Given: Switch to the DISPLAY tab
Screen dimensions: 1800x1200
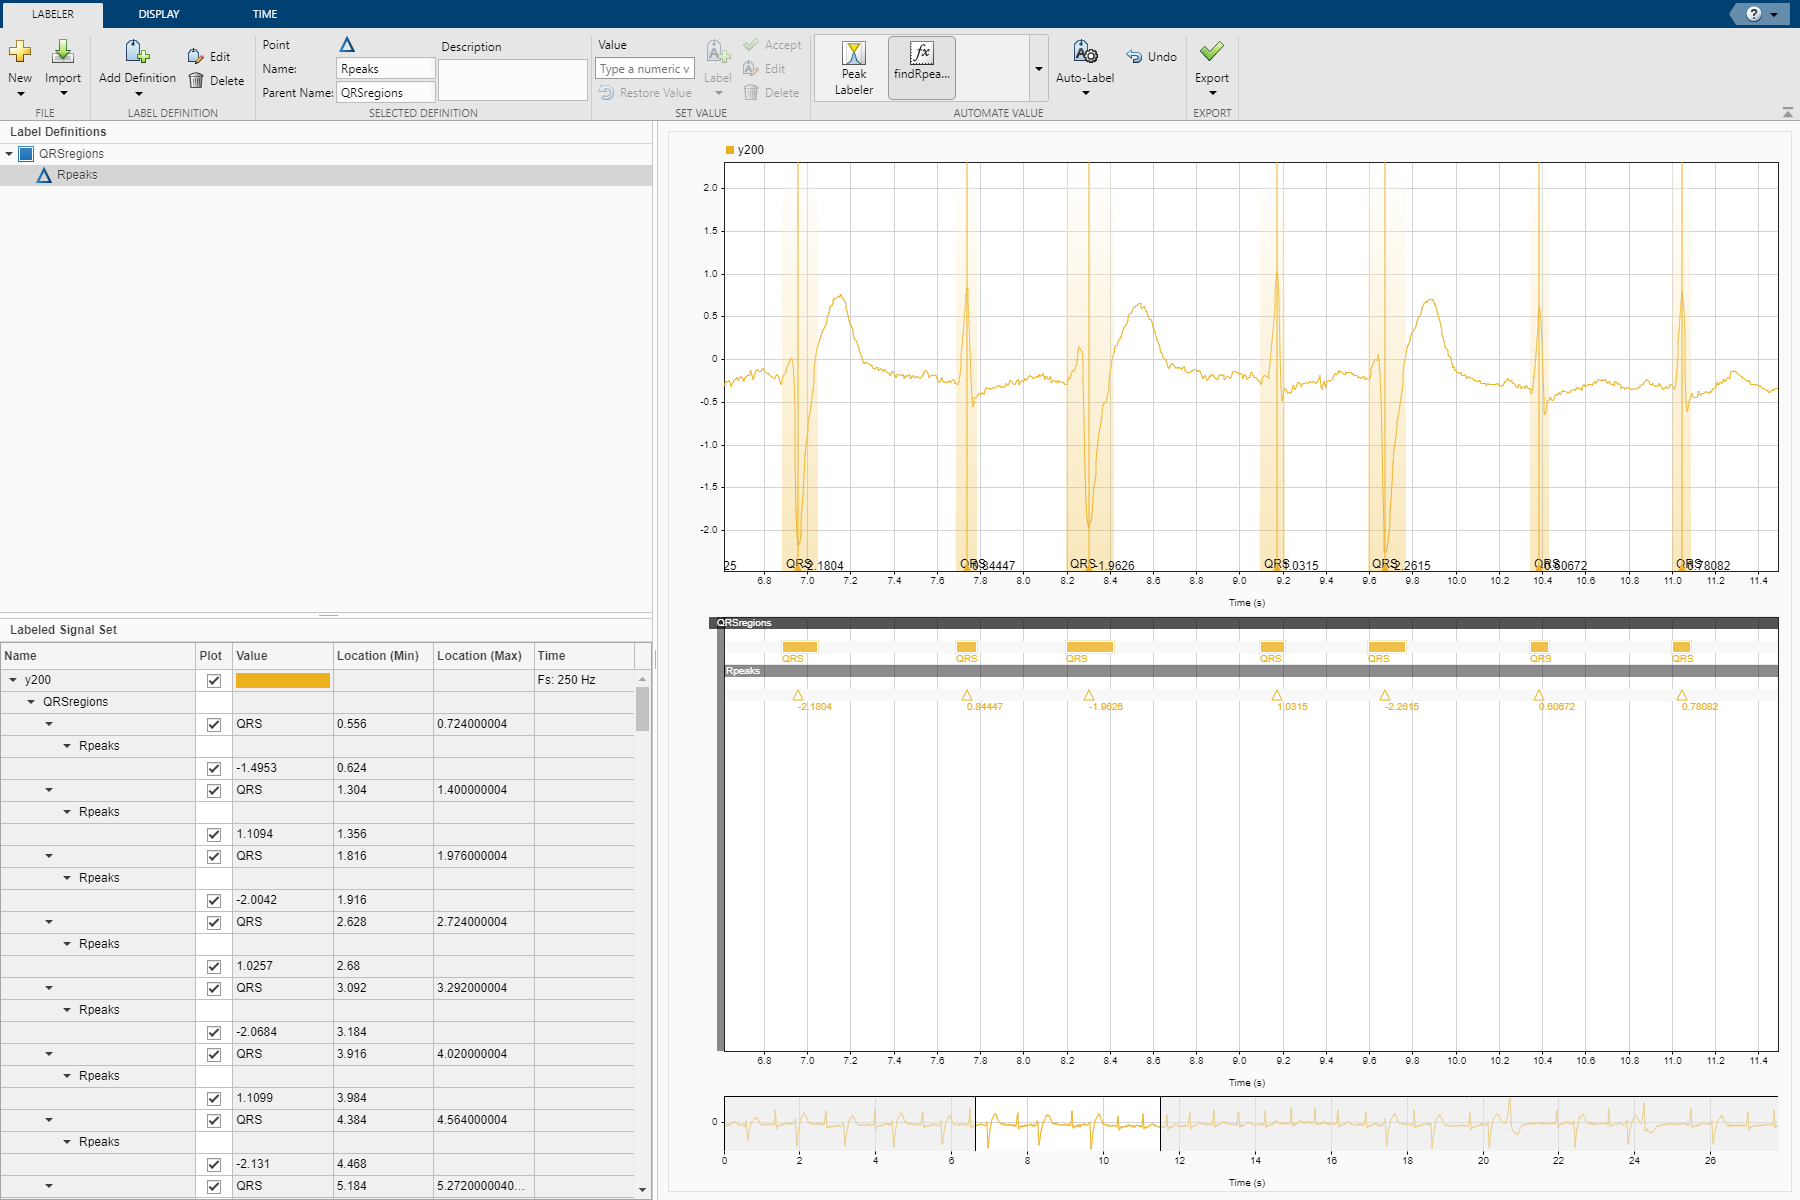Looking at the screenshot, I should 159,14.
